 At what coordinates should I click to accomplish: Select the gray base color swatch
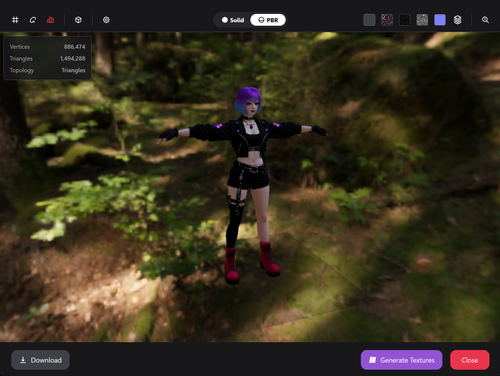click(x=369, y=20)
